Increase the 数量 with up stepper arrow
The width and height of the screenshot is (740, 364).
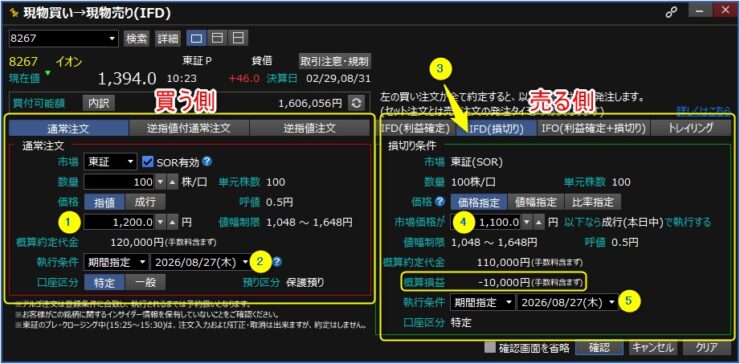173,182
